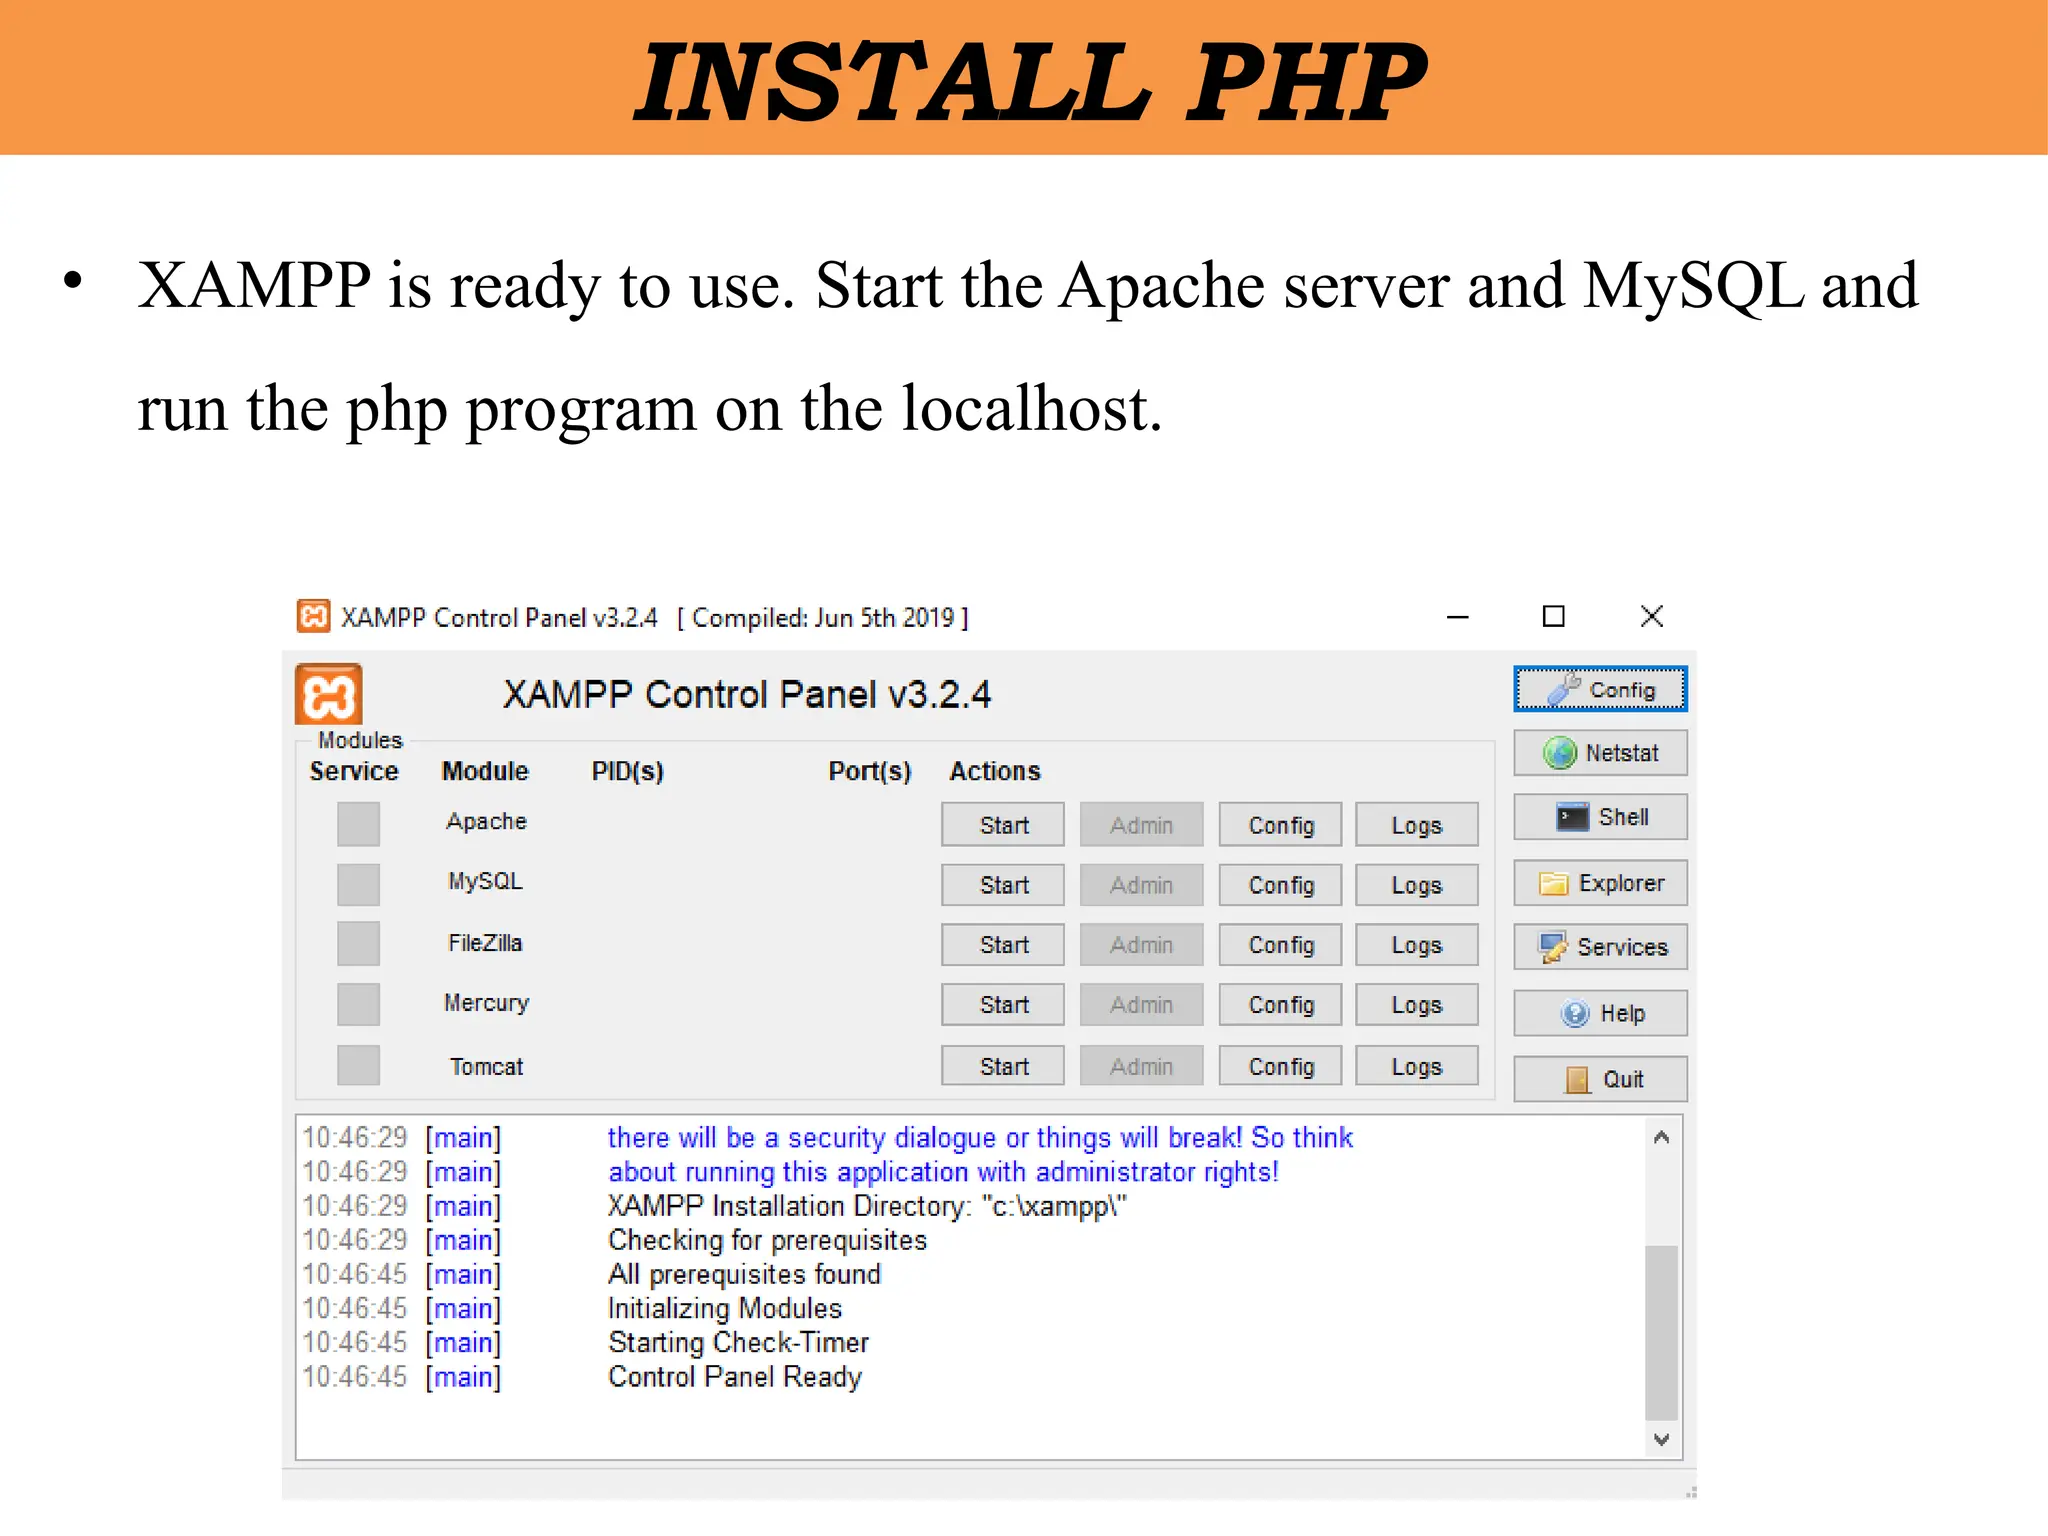The height and width of the screenshot is (1536, 2048).
Task: View the Apache Logs
Action: pos(1417,825)
